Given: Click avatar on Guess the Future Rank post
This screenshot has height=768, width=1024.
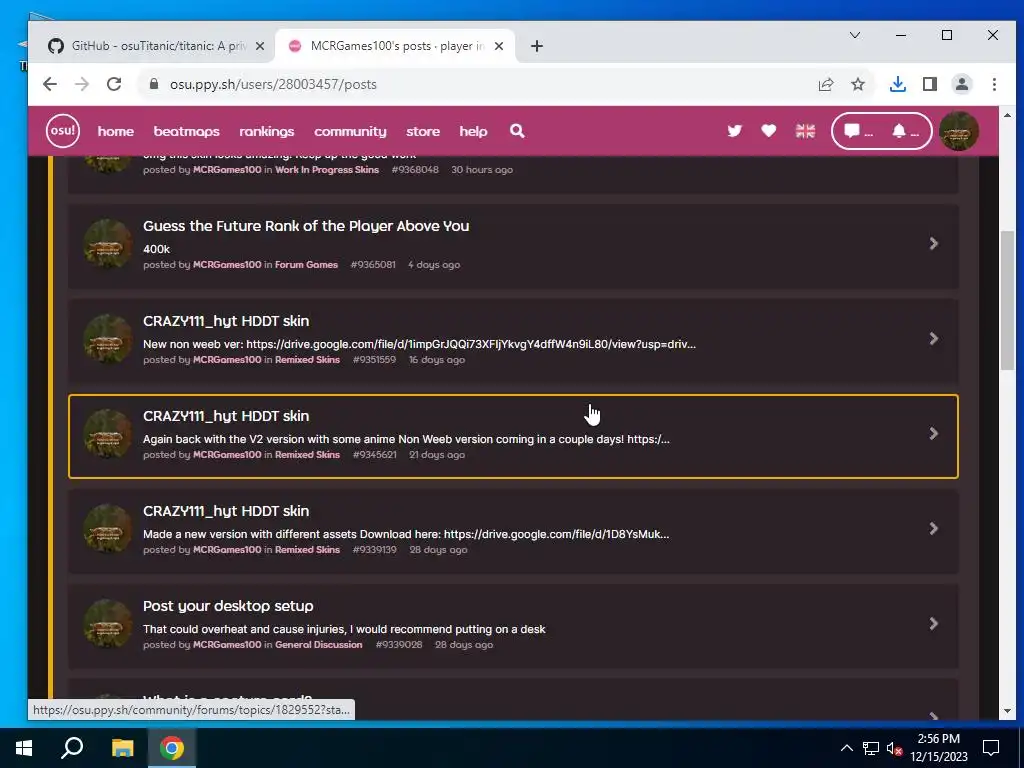Looking at the screenshot, I should (x=108, y=244).
